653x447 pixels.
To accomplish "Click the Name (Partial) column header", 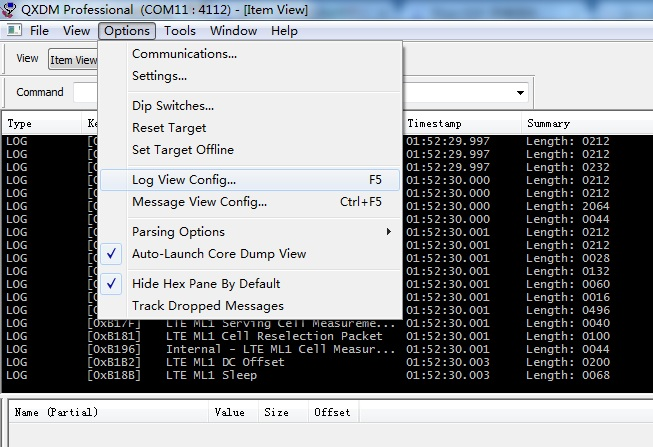I will pyautogui.click(x=108, y=412).
